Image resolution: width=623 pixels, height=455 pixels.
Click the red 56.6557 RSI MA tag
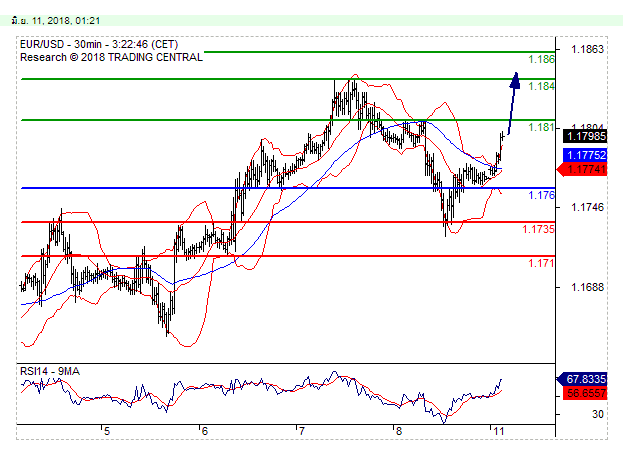coord(585,393)
